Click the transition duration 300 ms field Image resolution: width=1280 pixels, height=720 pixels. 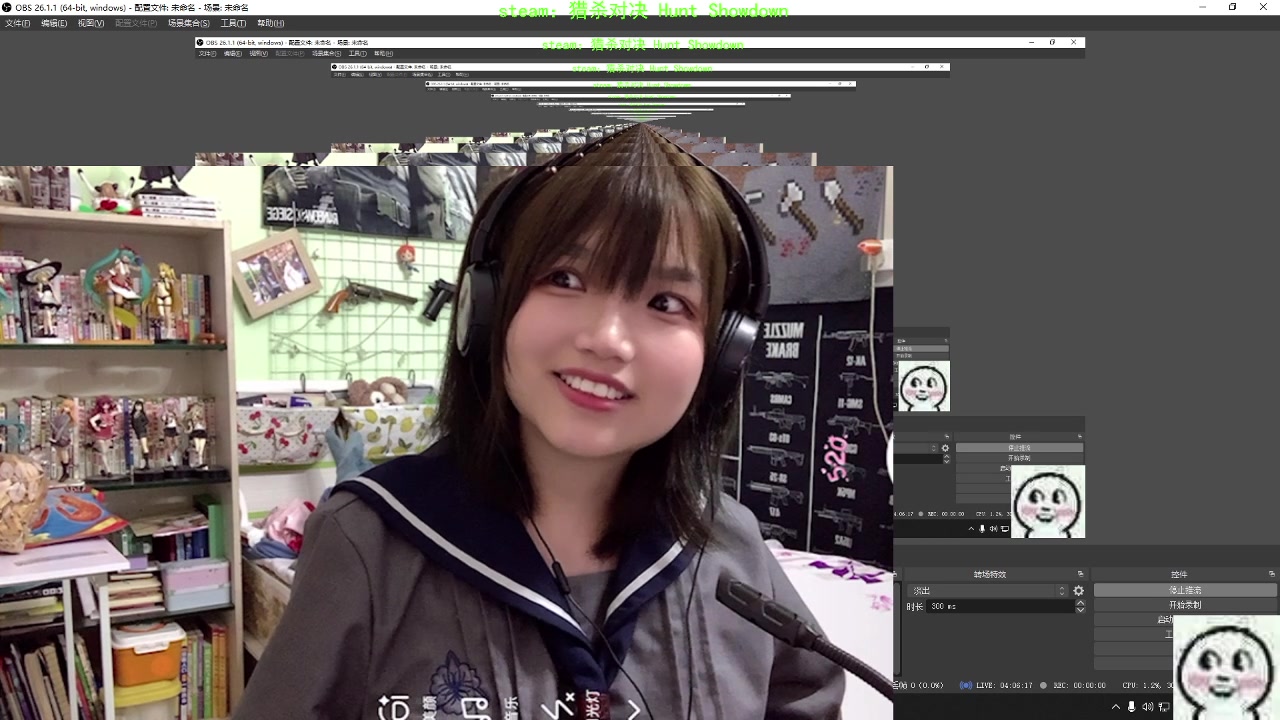(1000, 607)
